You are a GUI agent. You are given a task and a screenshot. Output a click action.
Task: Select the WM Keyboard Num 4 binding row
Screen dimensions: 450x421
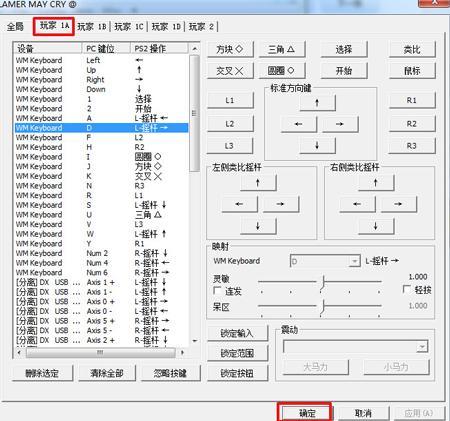[x=101, y=263]
